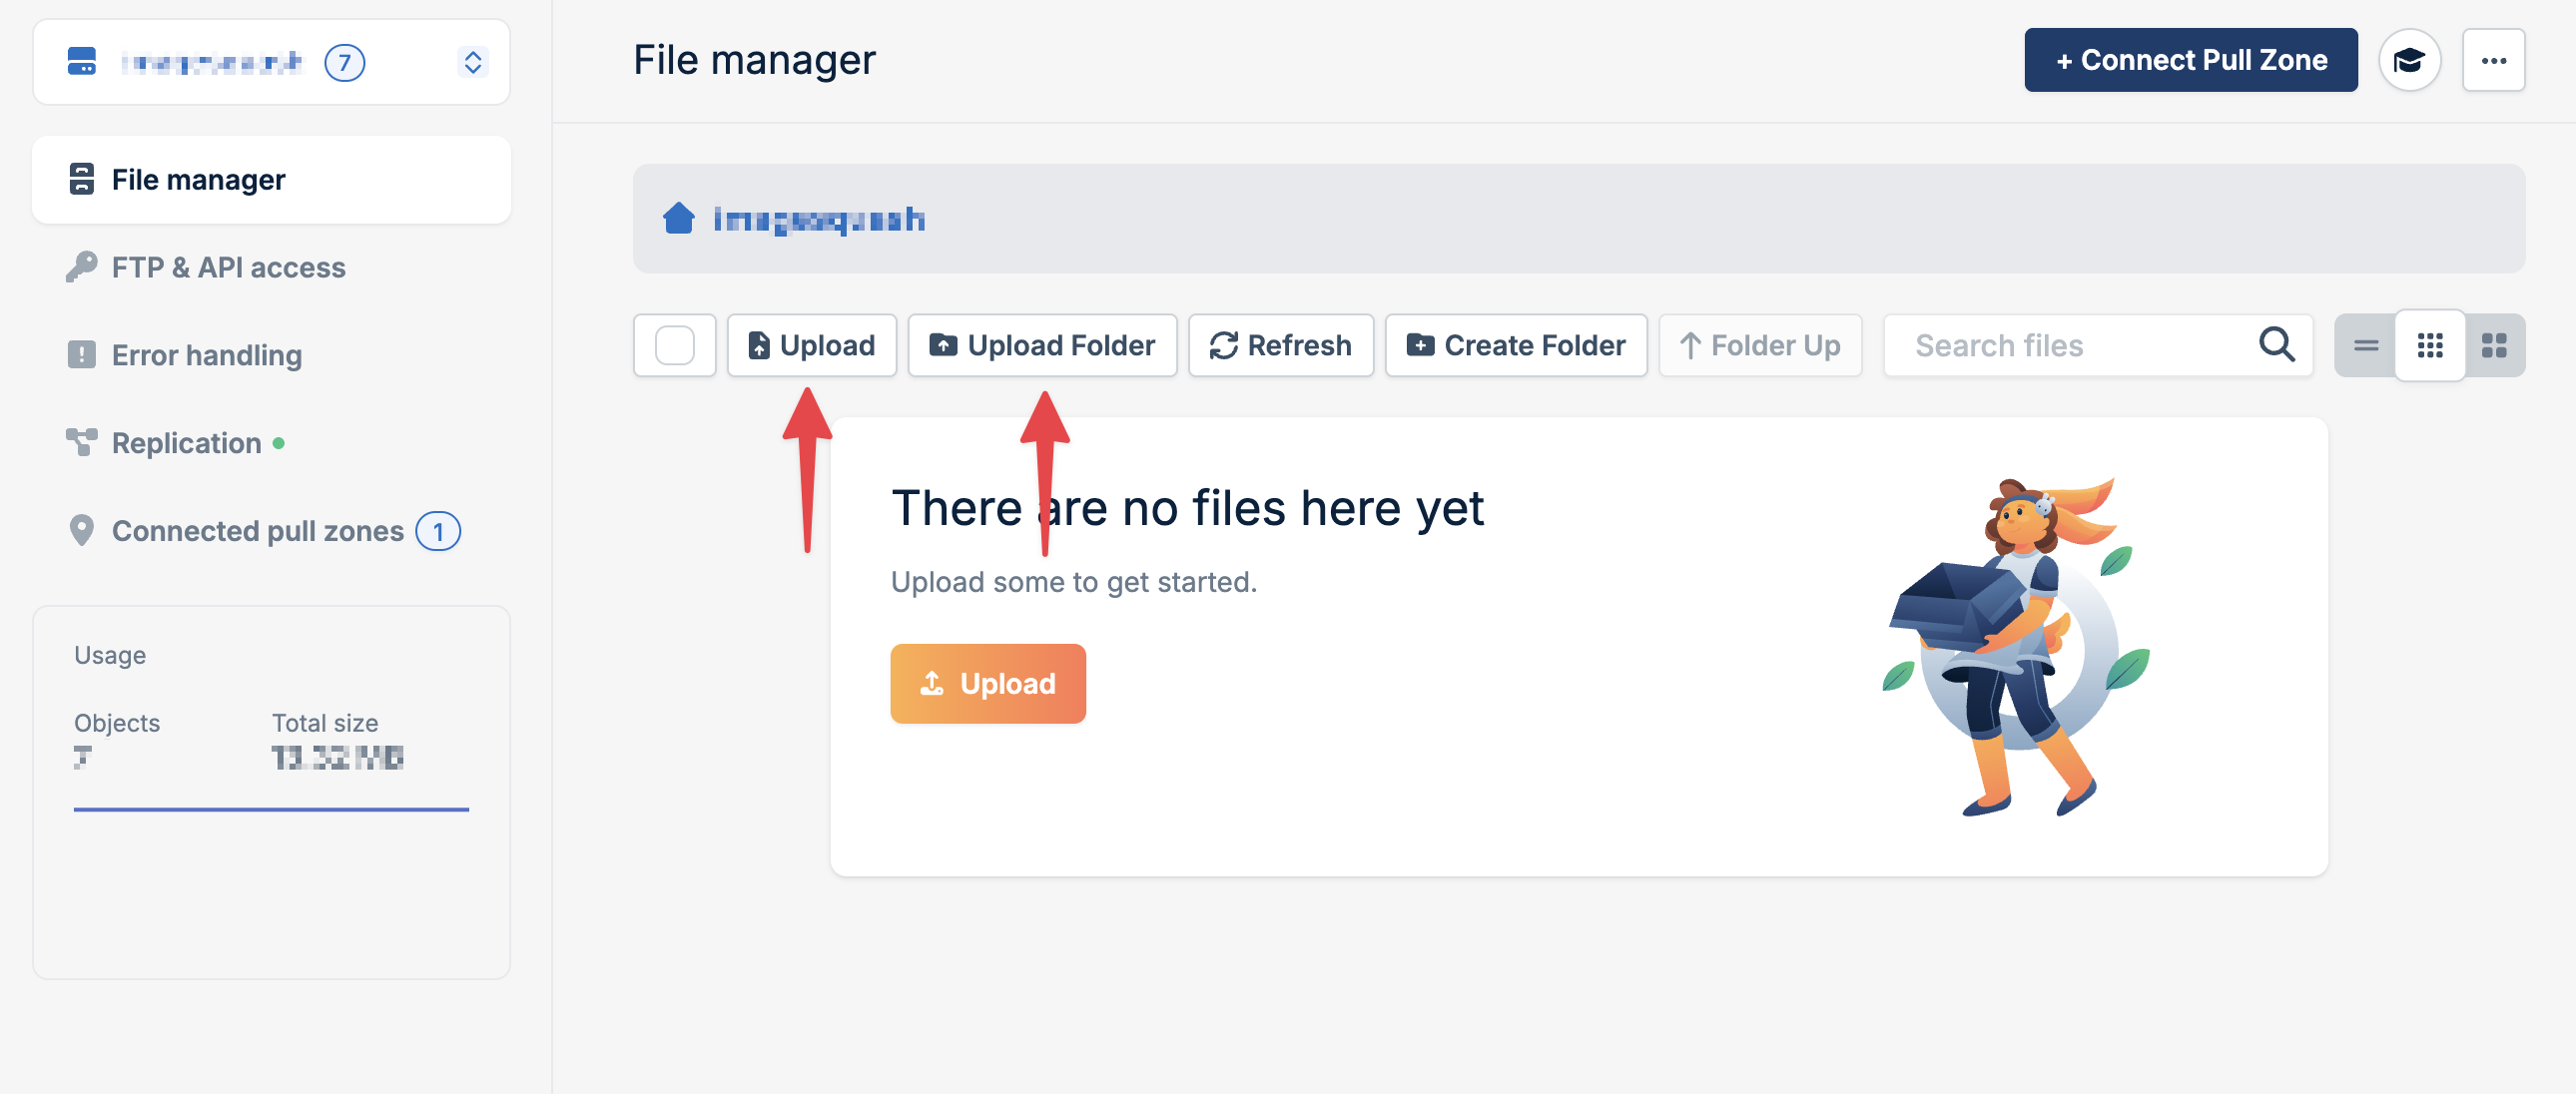Screen dimensions: 2576x1094
Task: Select the File manager sidebar icon
Action: pyautogui.click(x=82, y=179)
